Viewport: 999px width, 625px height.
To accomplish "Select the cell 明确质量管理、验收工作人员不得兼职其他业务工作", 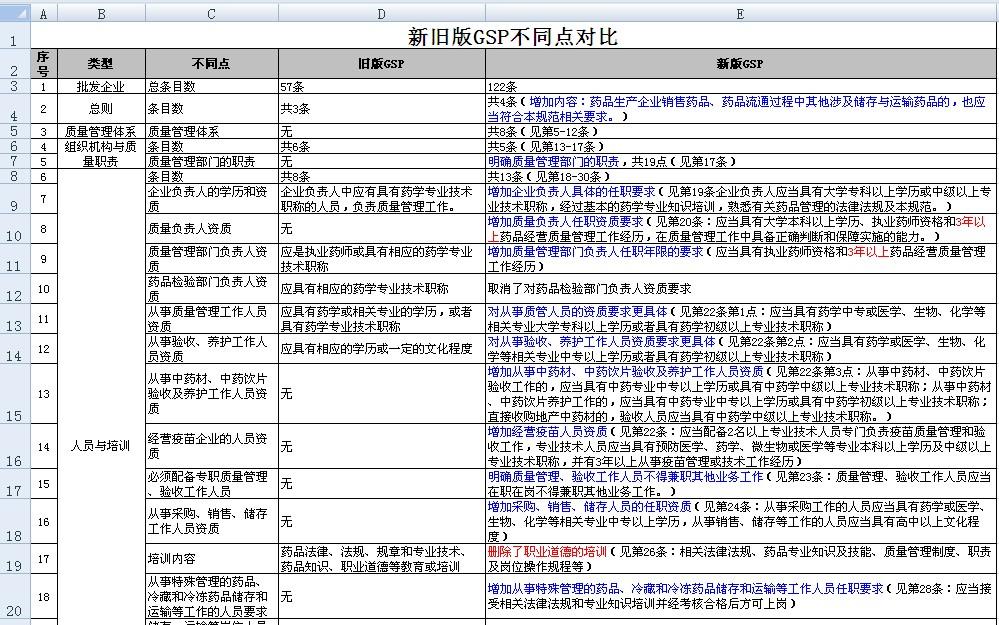I will coord(740,484).
